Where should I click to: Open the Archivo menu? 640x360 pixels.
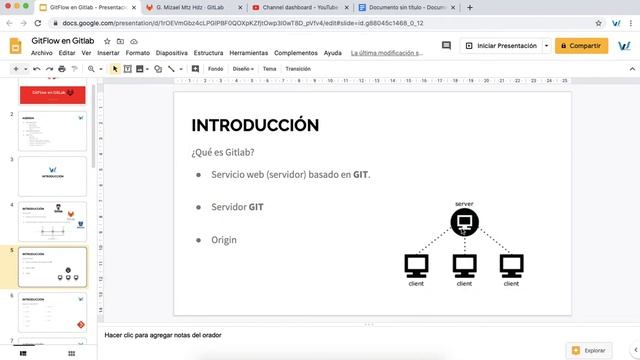[x=42, y=53]
